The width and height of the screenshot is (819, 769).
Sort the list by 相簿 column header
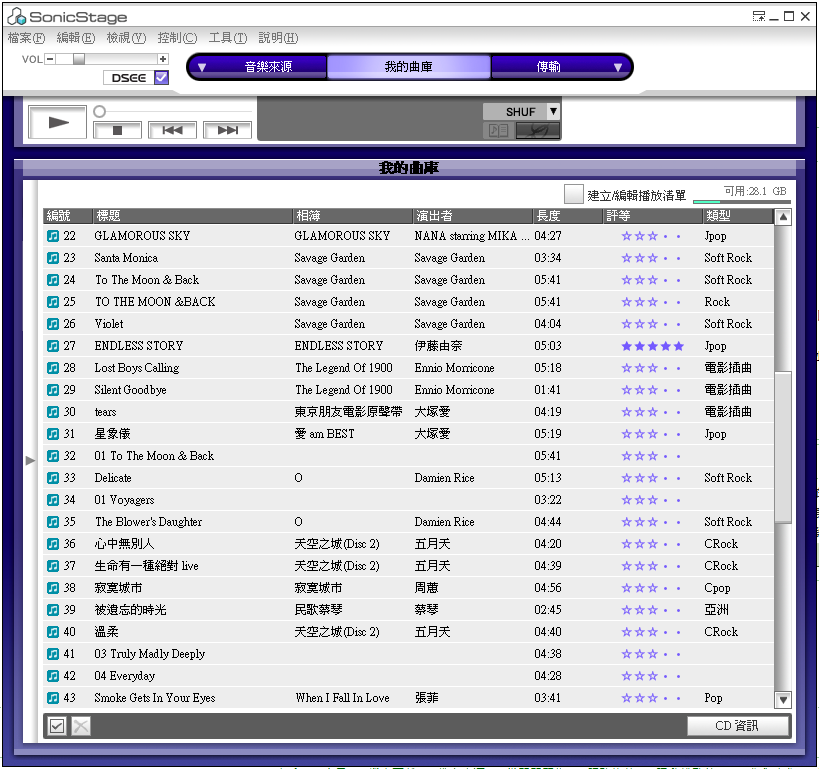(352, 216)
